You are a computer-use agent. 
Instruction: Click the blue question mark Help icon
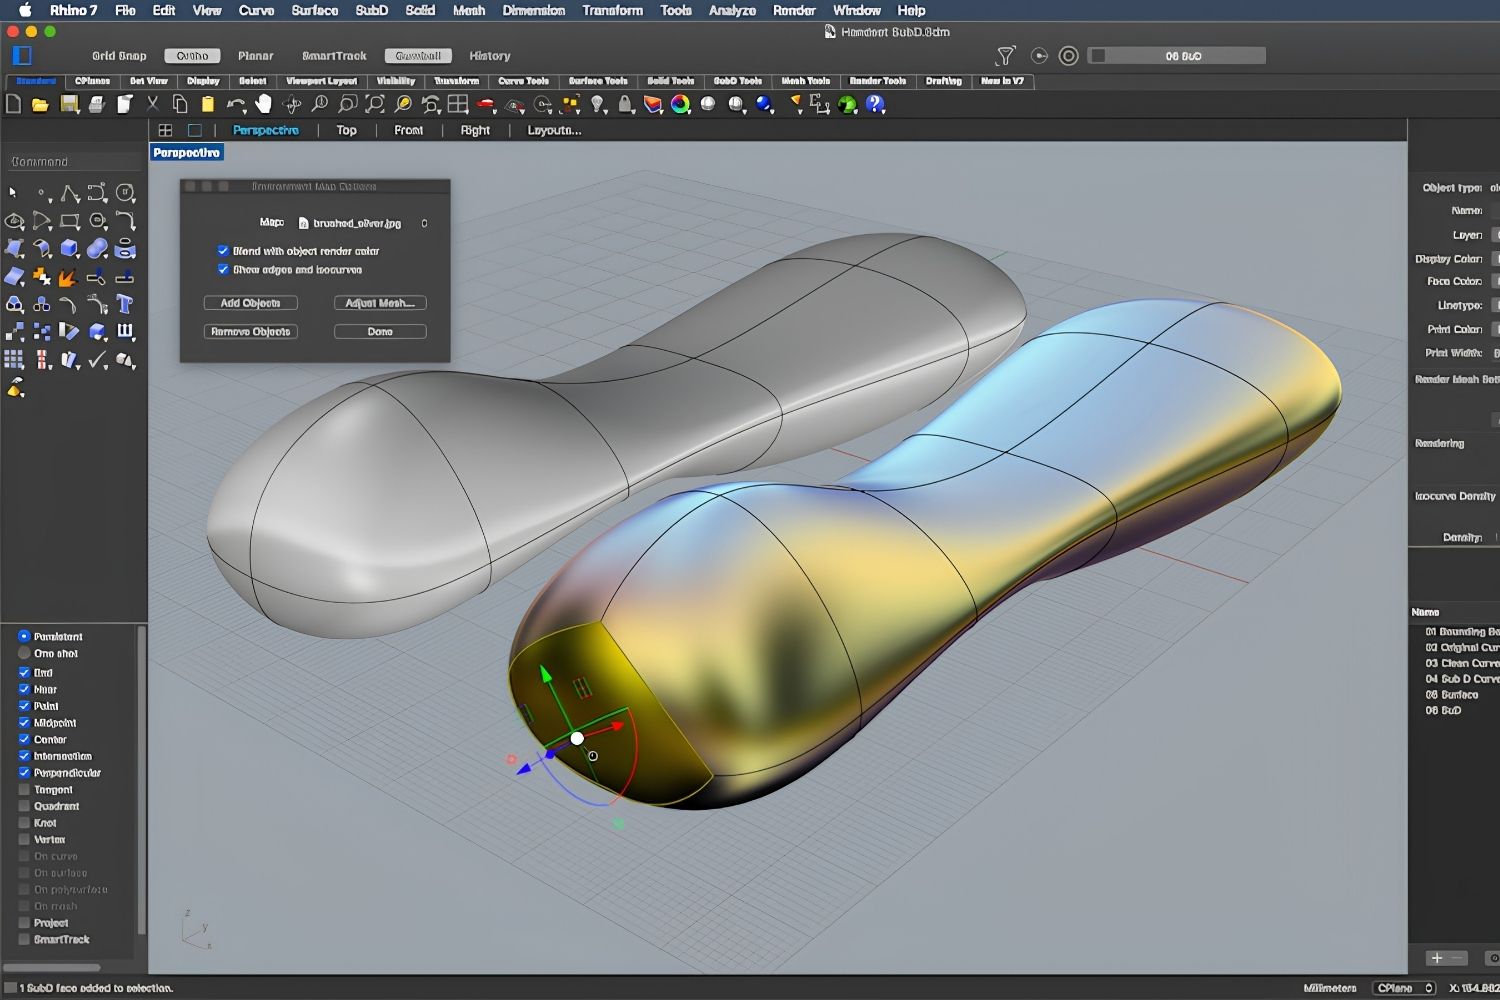[x=876, y=104]
